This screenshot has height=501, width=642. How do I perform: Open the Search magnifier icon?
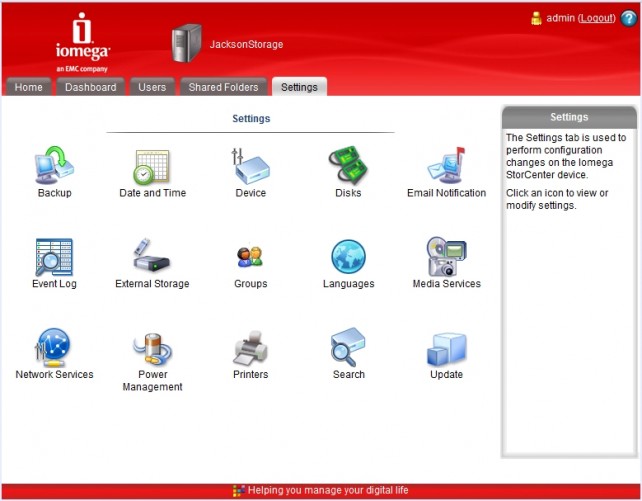(348, 347)
